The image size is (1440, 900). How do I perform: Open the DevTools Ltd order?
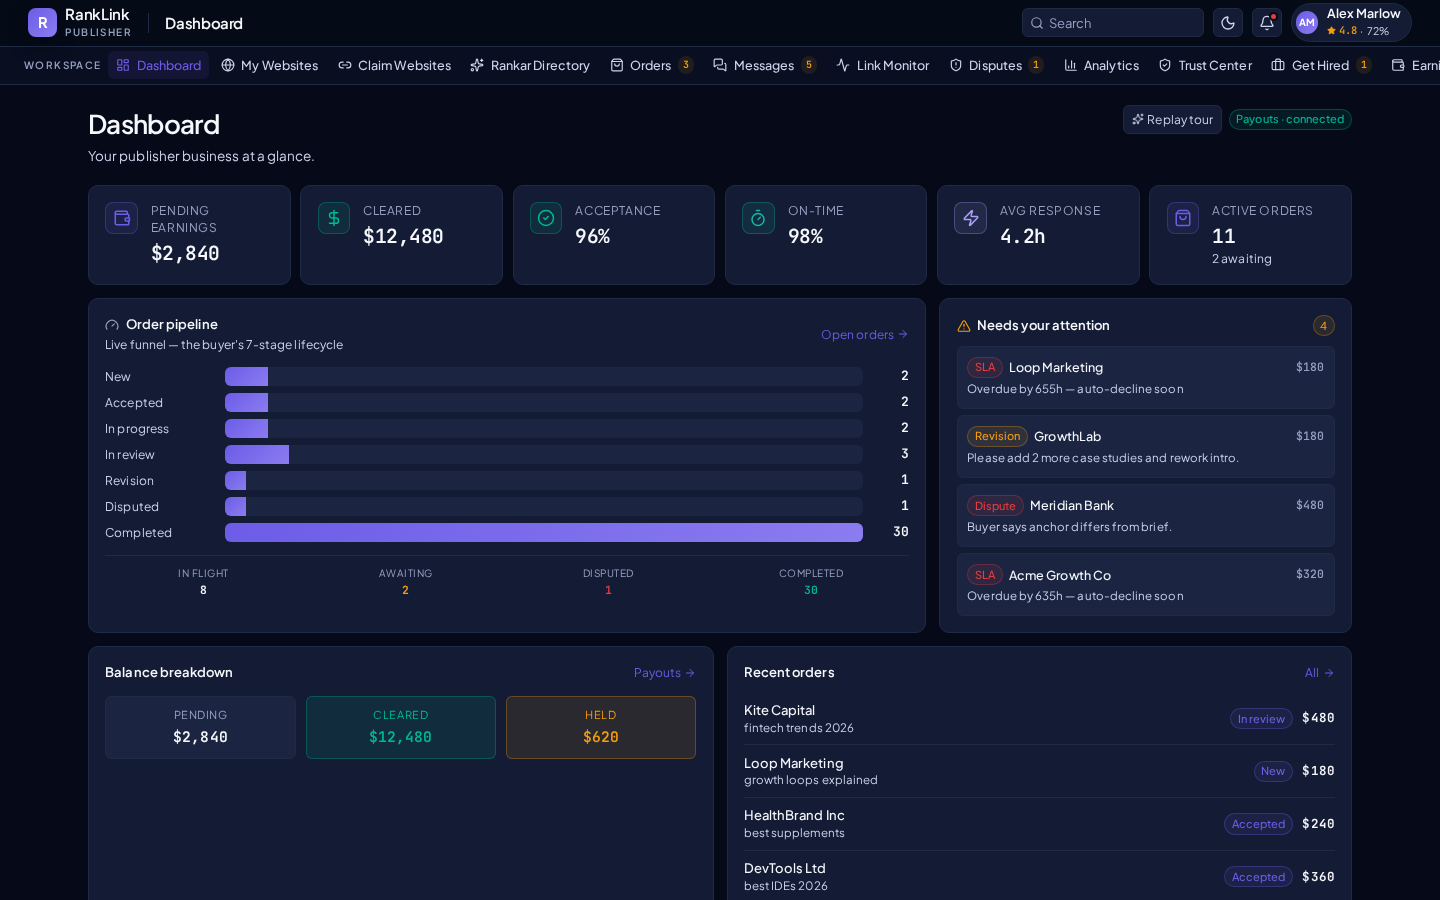click(x=1039, y=876)
